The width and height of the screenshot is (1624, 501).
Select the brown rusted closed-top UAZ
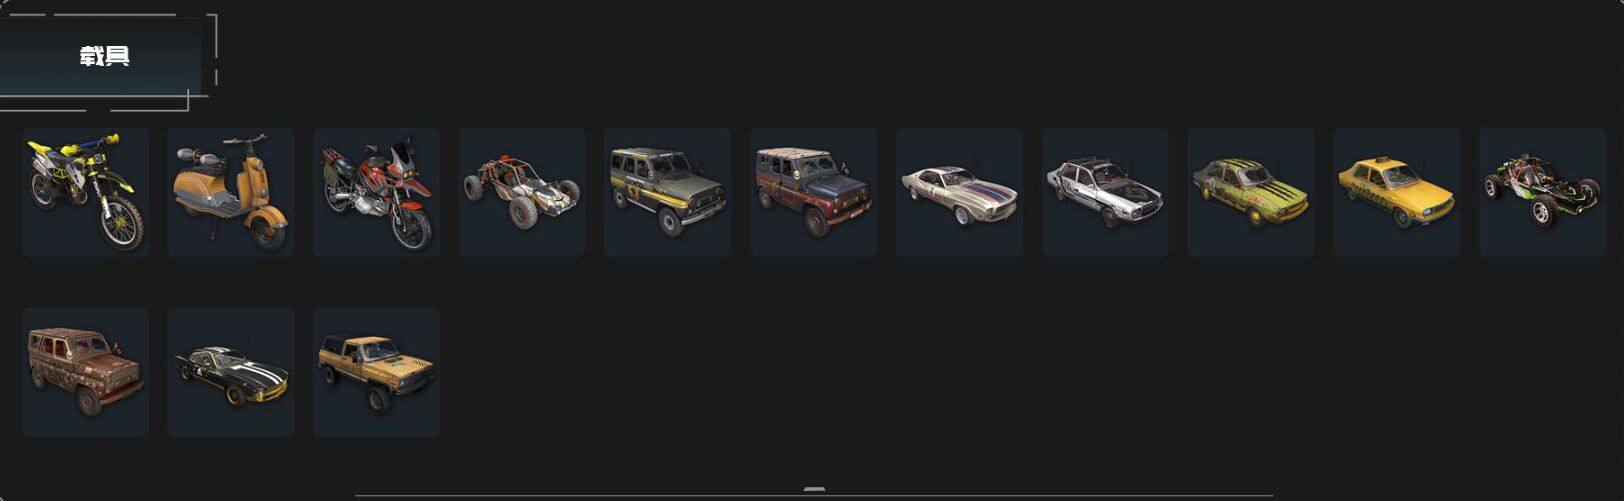coord(85,372)
